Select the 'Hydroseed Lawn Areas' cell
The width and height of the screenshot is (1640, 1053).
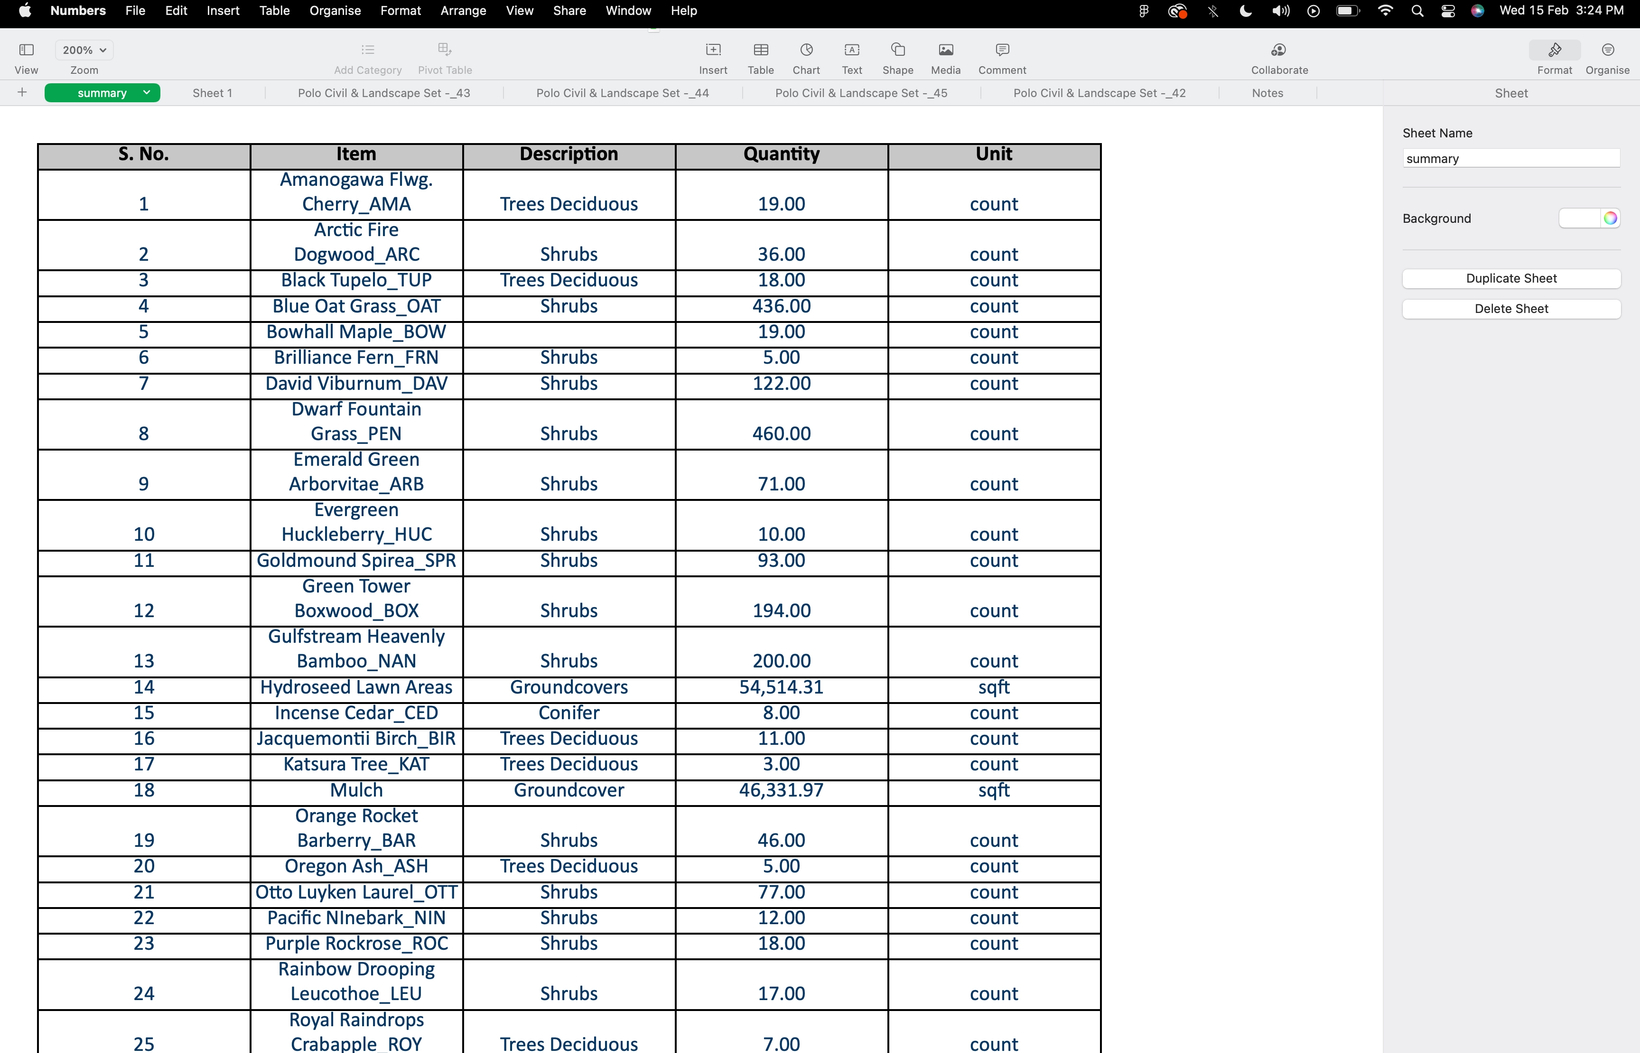tap(356, 688)
